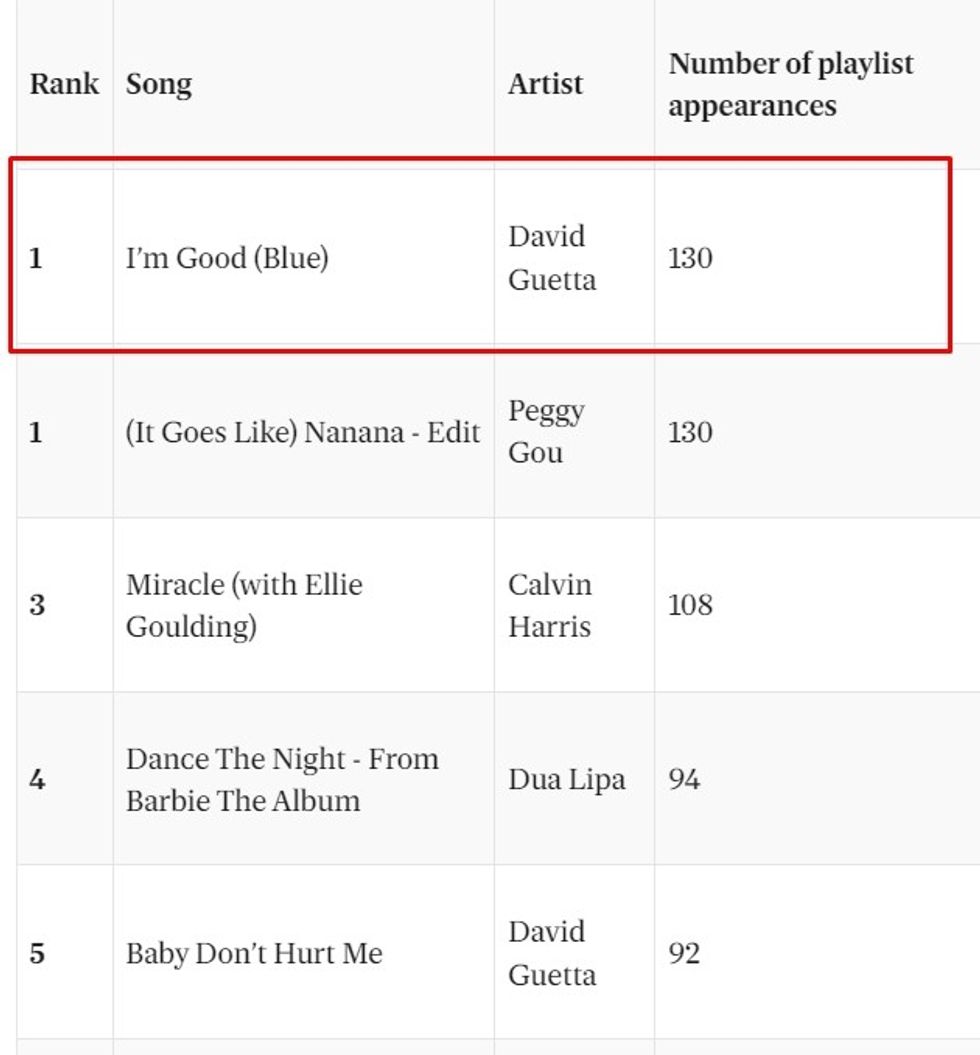Screen dimensions: 980x1055
Task: Select the Baby Don't Hurt Me song
Action: click(254, 953)
